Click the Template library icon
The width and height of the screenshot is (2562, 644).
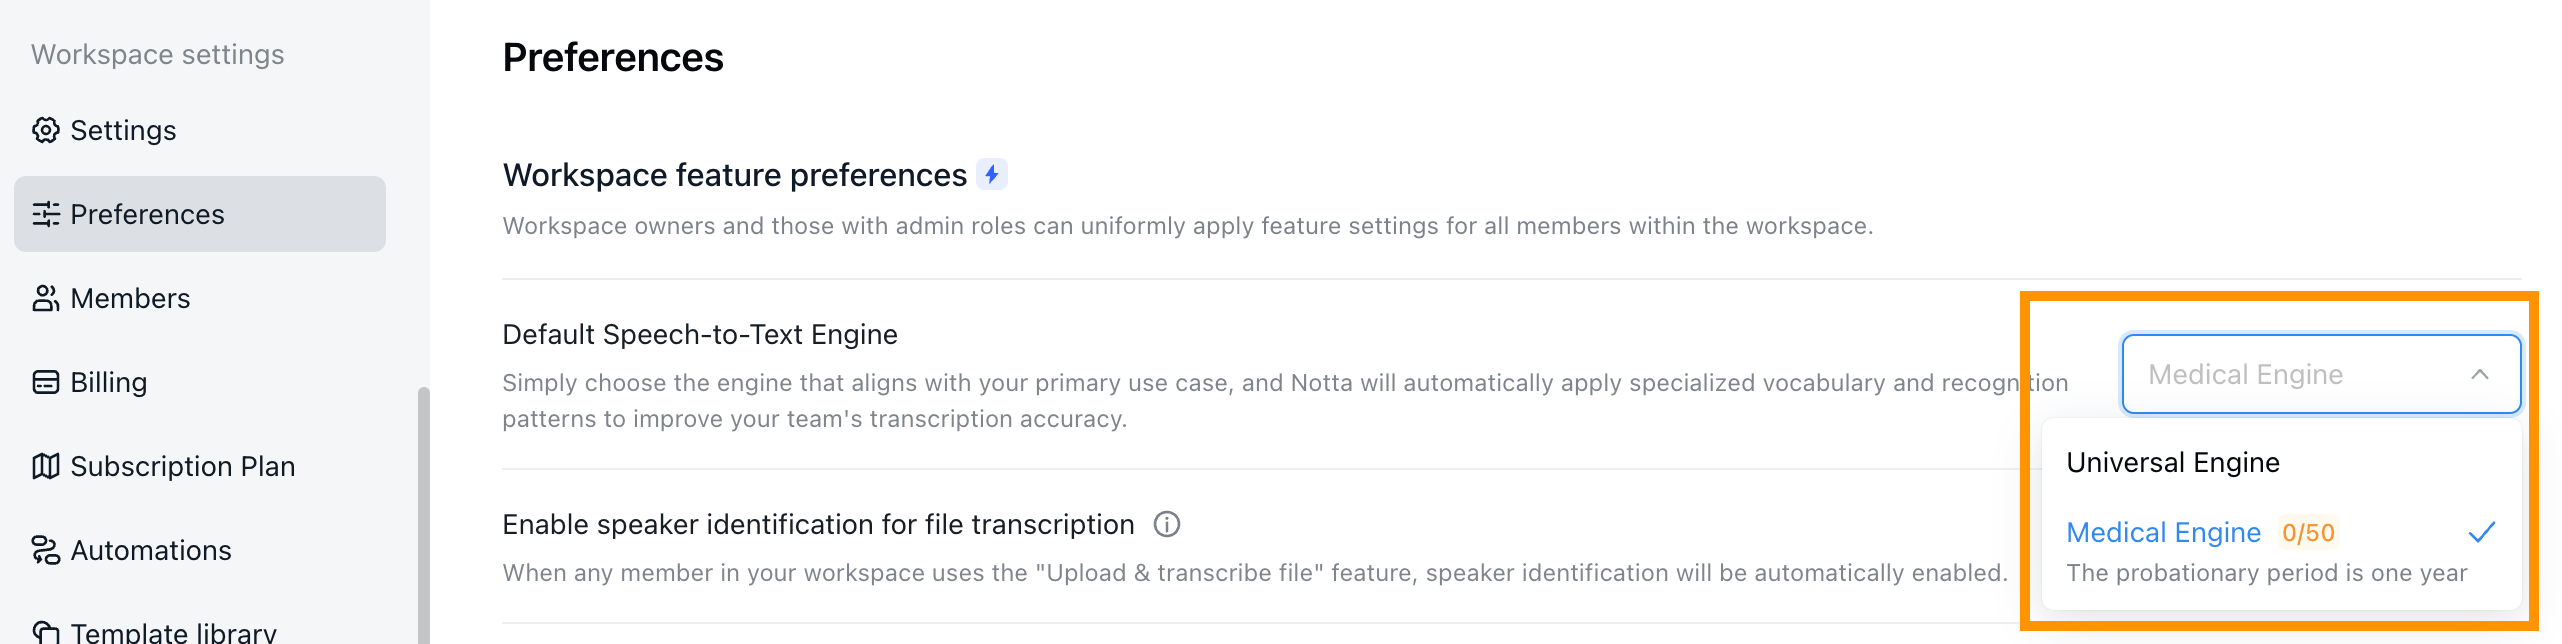click(45, 632)
